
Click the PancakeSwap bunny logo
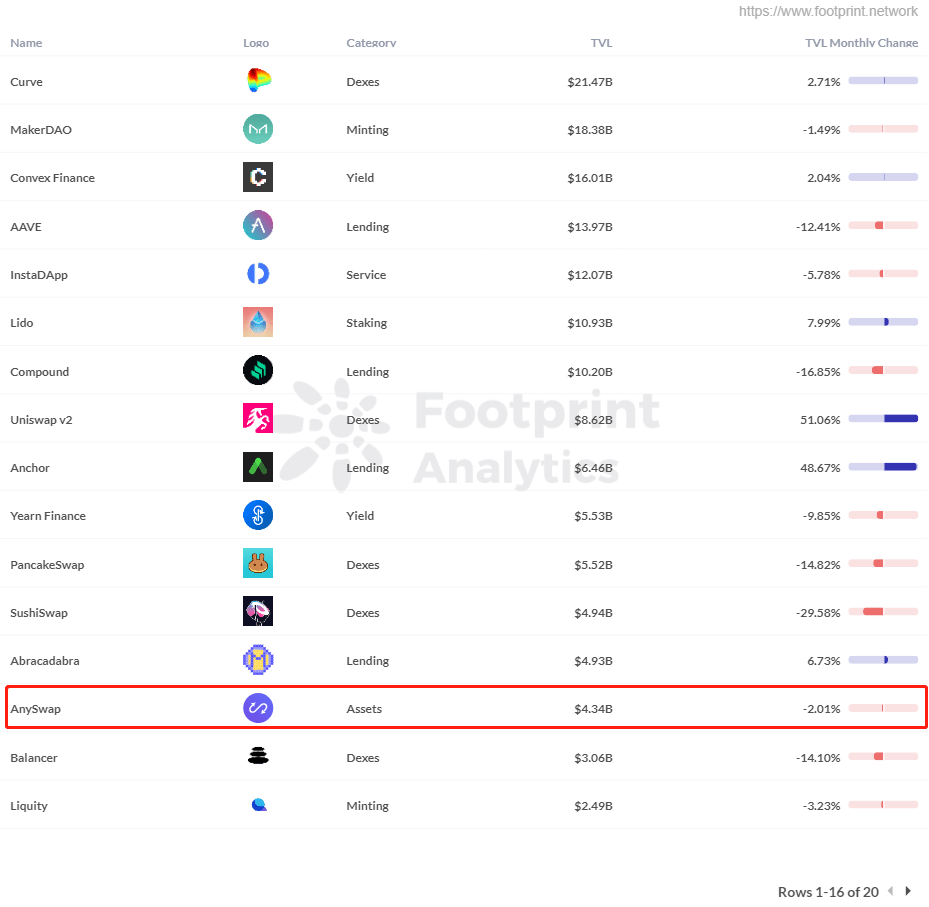[x=258, y=564]
